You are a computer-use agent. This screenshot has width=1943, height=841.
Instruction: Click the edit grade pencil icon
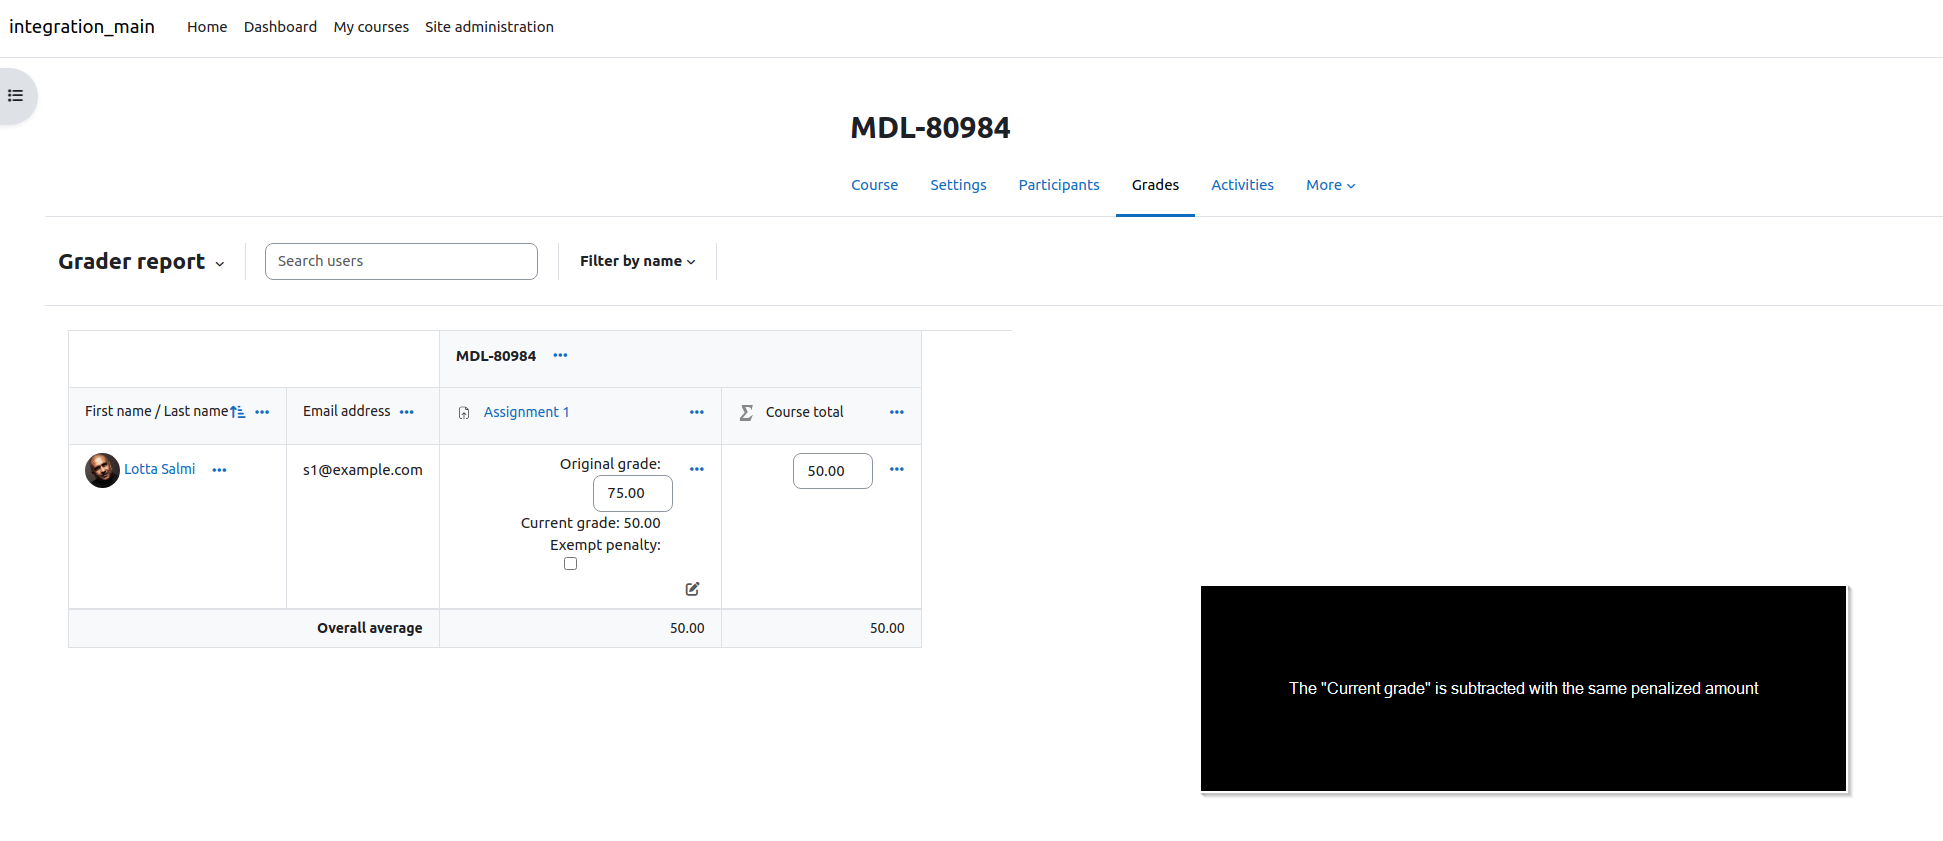click(x=692, y=589)
